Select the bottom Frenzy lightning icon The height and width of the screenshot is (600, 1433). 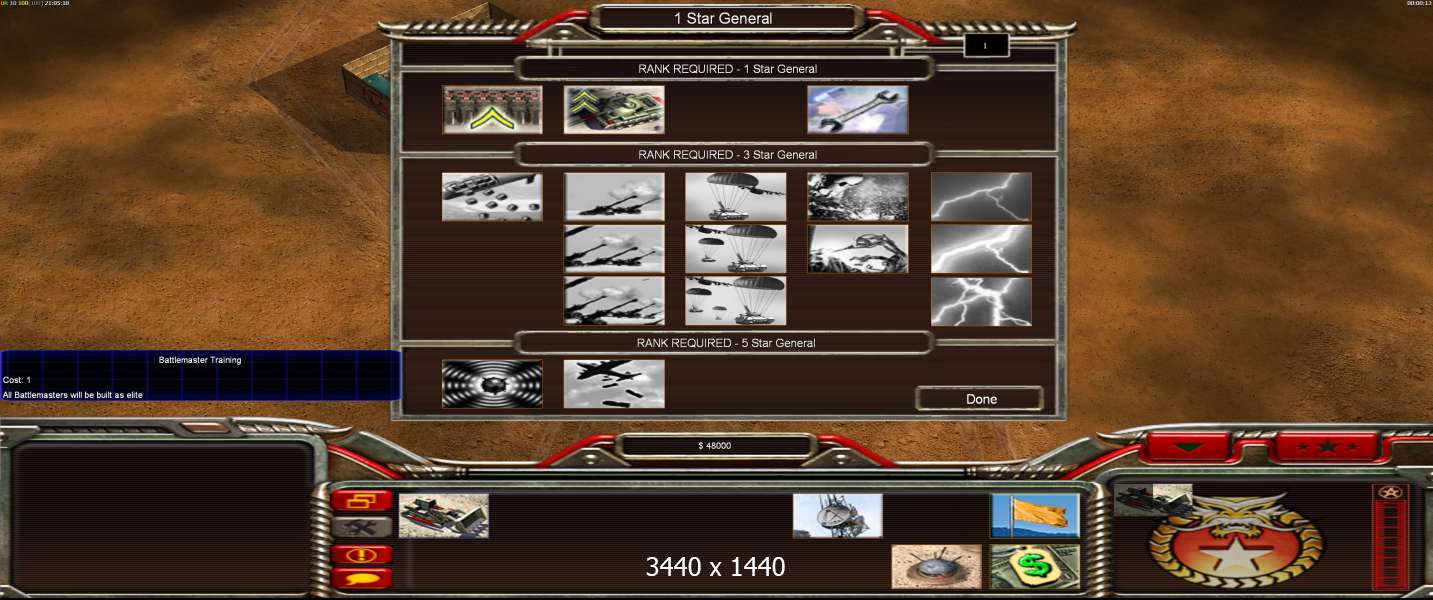981,301
